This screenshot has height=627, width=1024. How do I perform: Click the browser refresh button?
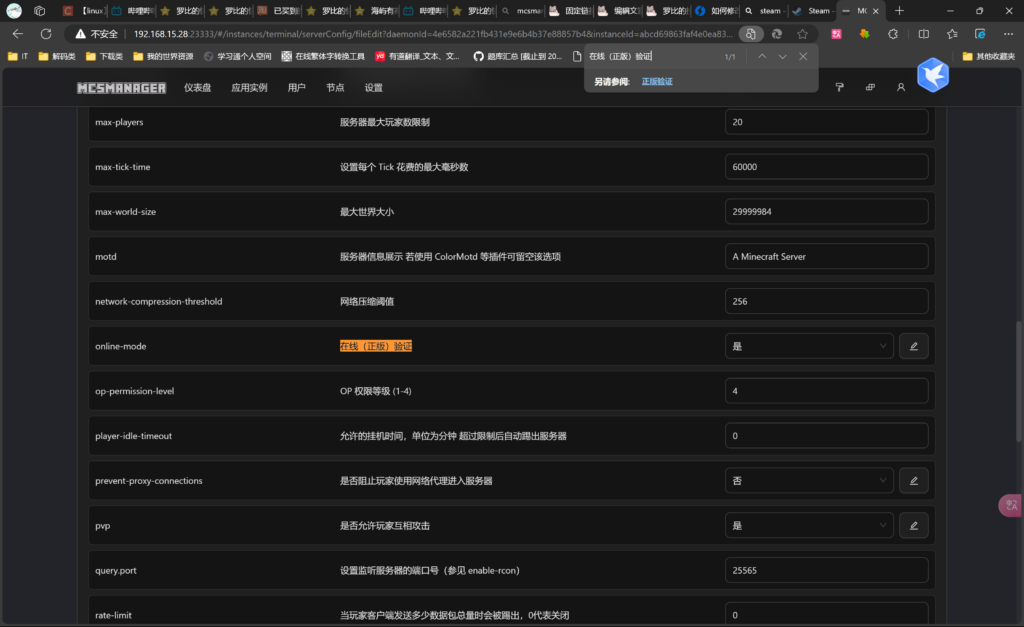coord(46,33)
